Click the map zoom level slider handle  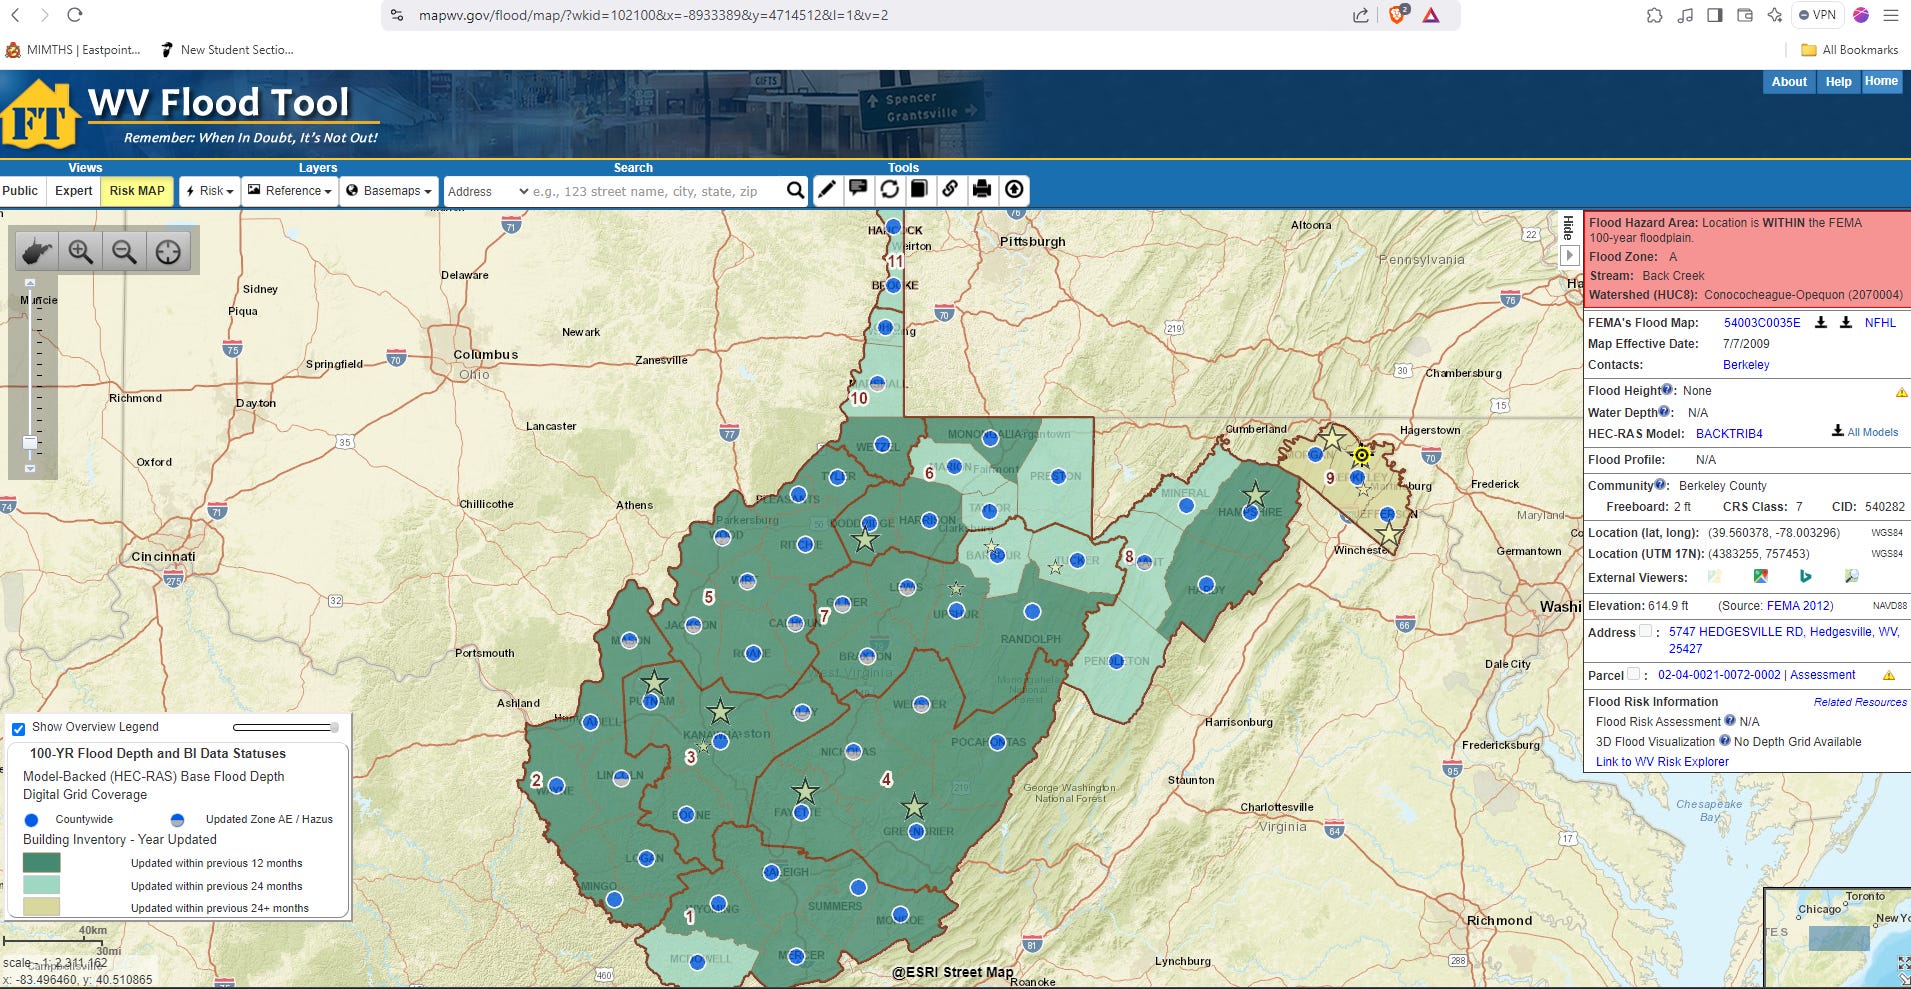tap(30, 442)
